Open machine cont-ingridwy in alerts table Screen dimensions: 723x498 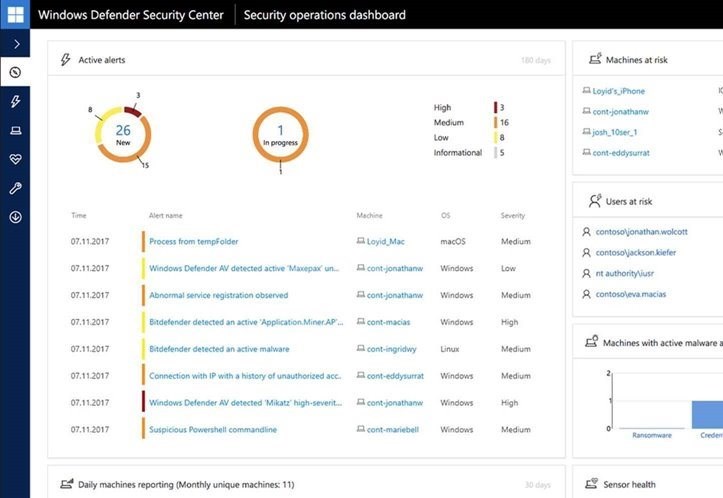coord(391,349)
